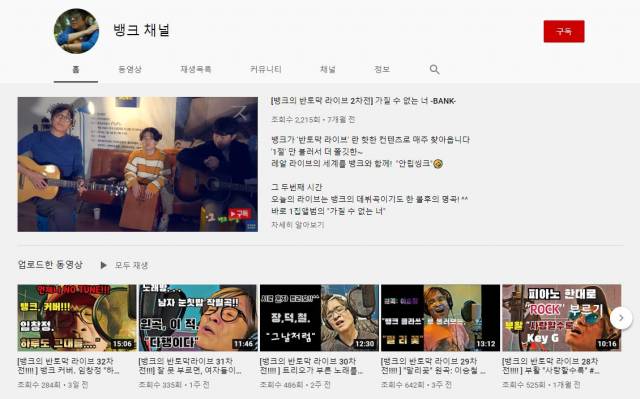This screenshot has width=640, height=399.
Task: Click the 조회수 335회 • 1주 전 text
Action: [x=174, y=385]
